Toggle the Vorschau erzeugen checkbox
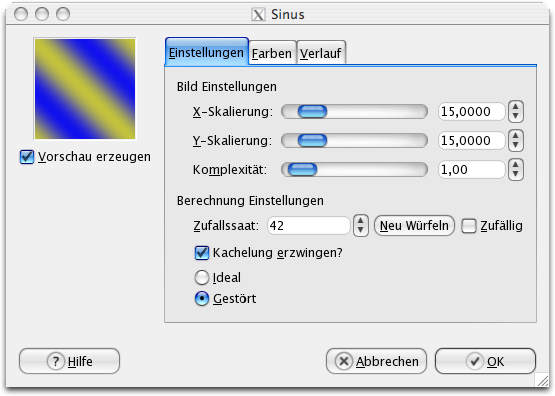Image resolution: width=555 pixels, height=396 pixels. click(27, 157)
